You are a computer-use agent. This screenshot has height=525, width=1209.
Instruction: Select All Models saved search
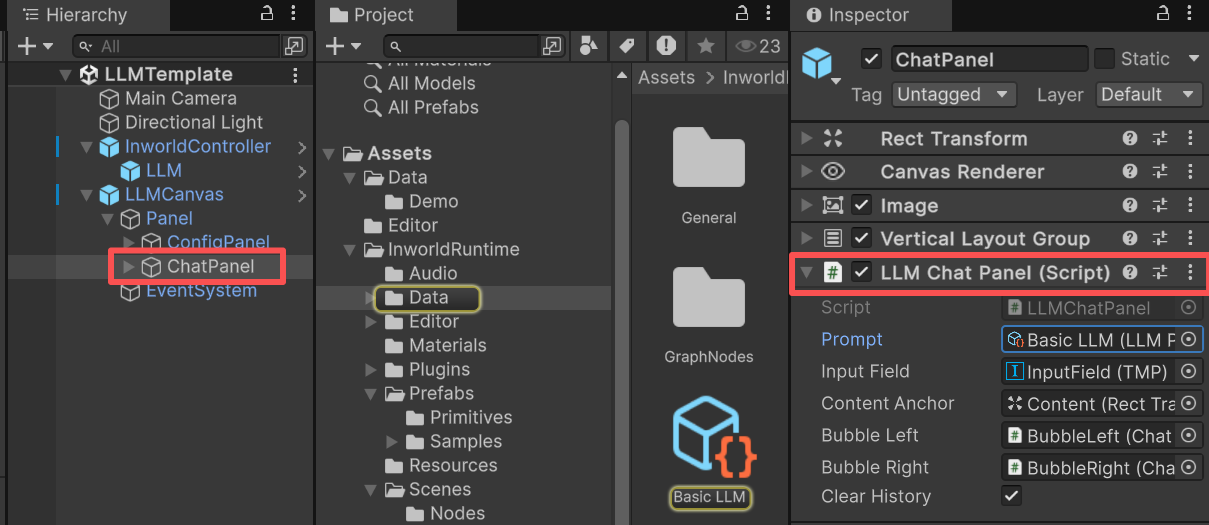(431, 83)
